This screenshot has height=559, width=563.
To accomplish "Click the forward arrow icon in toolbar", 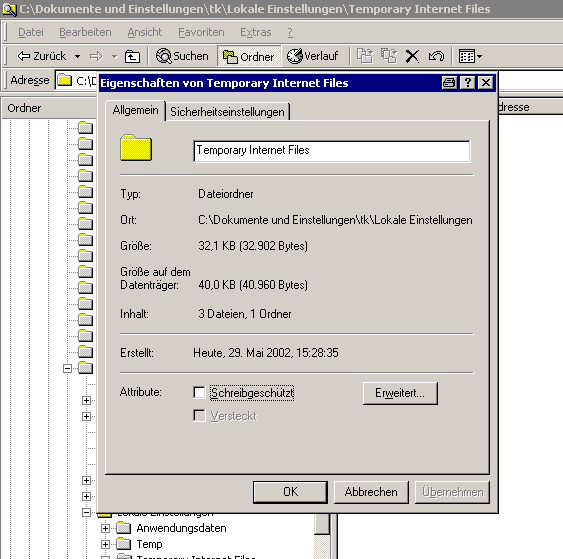I will point(96,56).
